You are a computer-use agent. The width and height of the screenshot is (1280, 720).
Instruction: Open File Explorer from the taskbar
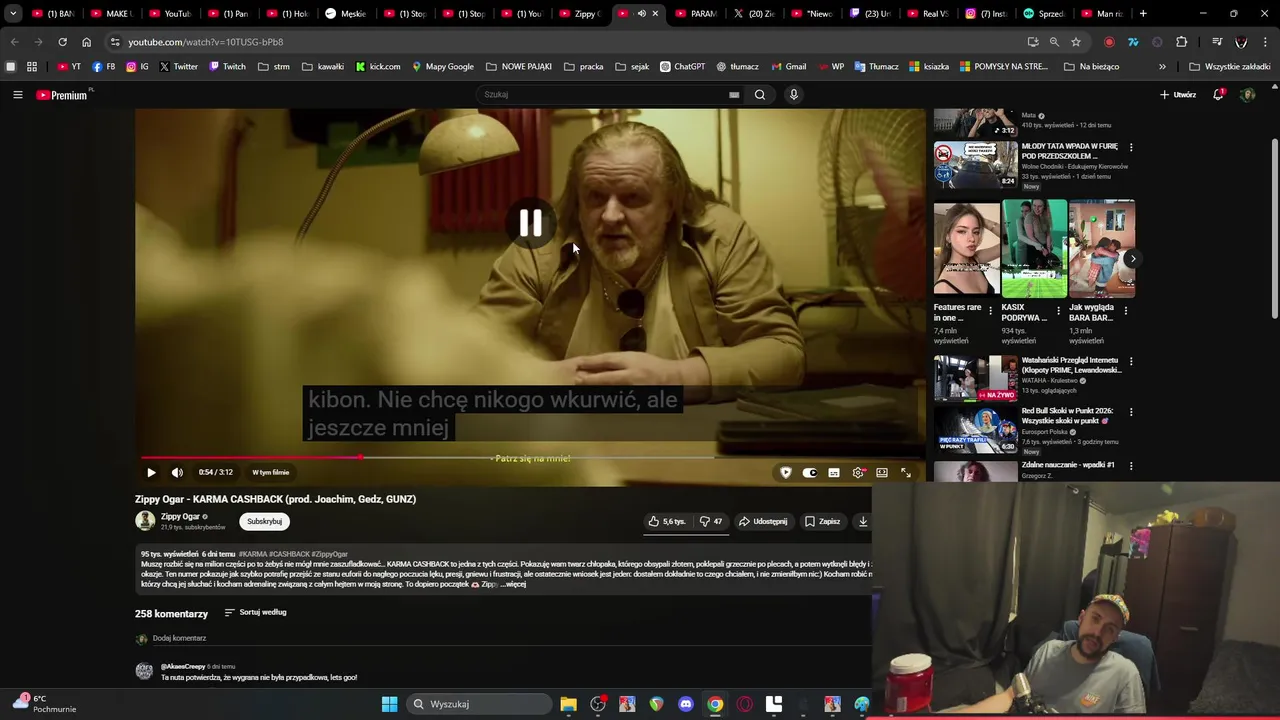[568, 704]
